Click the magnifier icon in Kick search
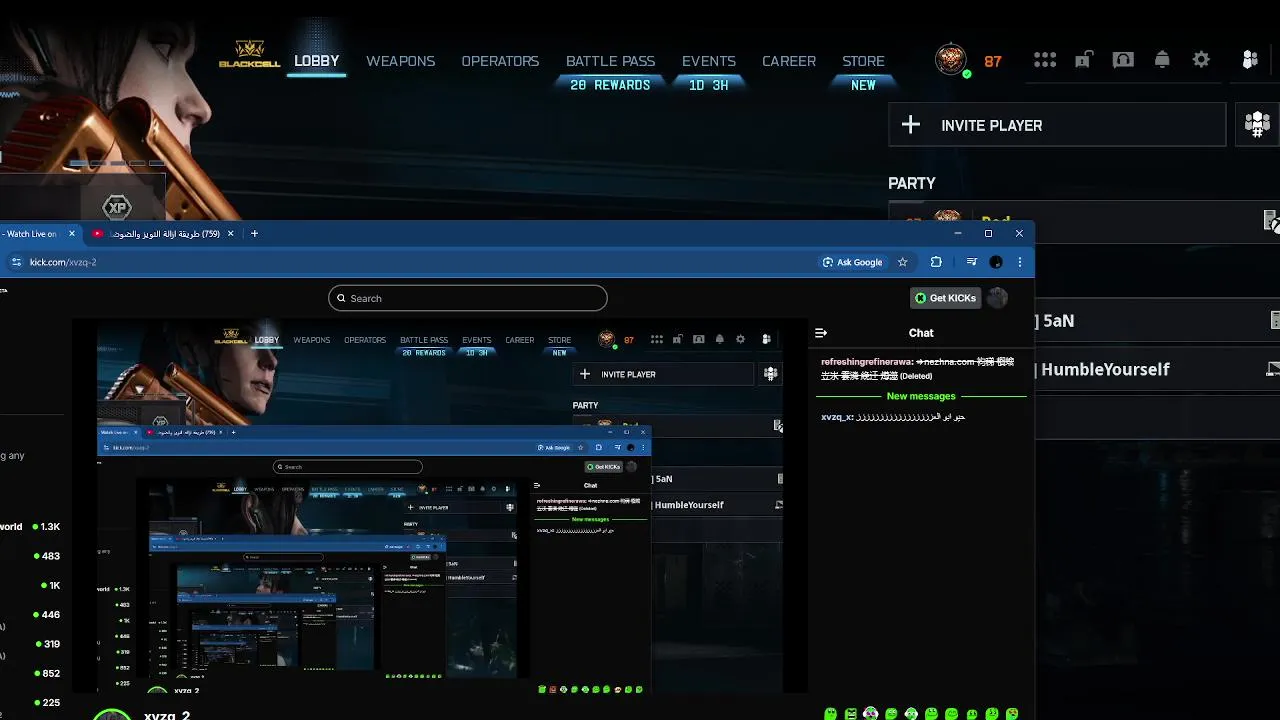The width and height of the screenshot is (1280, 720). 341,298
